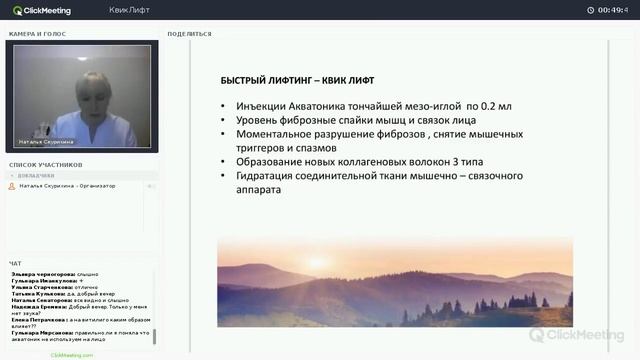The height and width of the screenshot is (360, 640).
Task: Click the clock icon beside the timer
Action: click(x=590, y=10)
